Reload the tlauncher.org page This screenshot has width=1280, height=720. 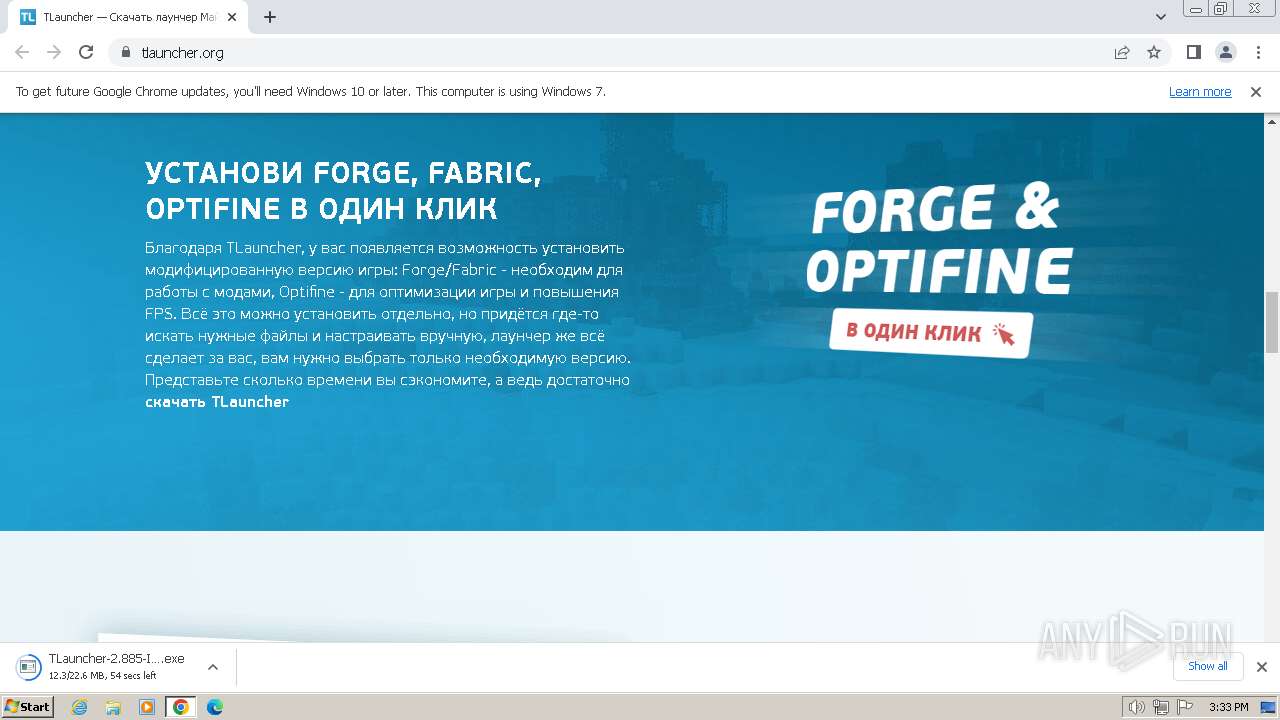(86, 52)
